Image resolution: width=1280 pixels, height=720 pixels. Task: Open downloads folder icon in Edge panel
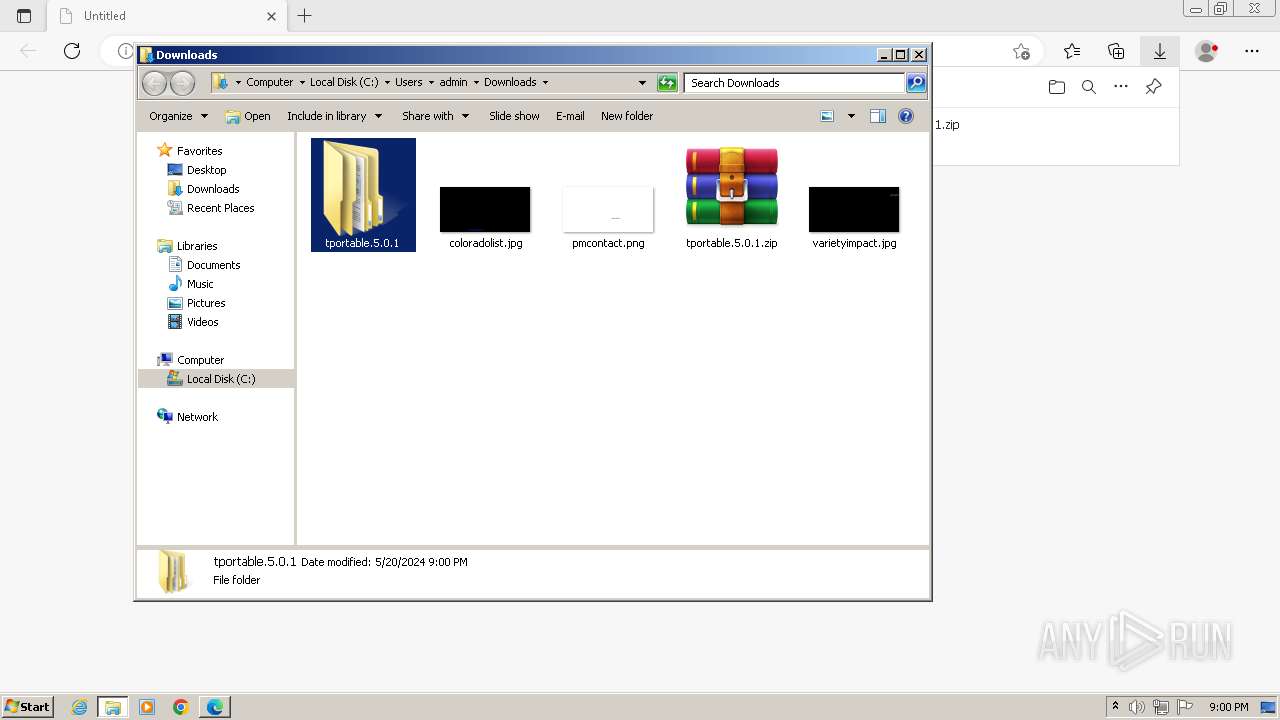coord(1057,87)
